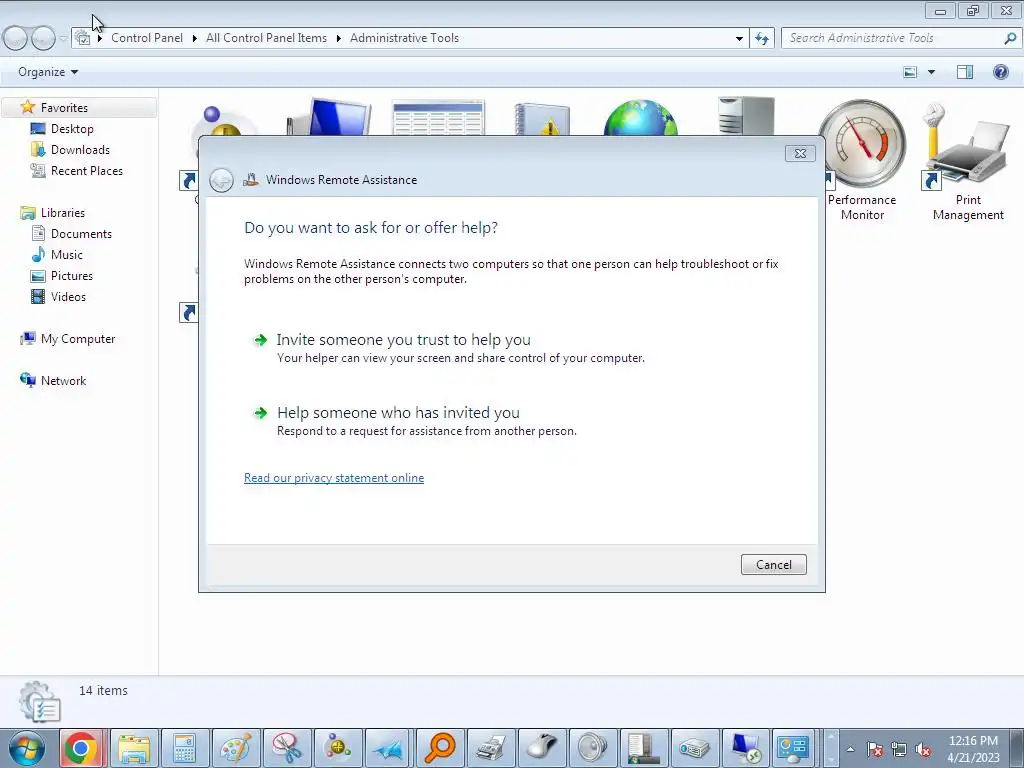Open the mouse settings taskbar icon
Viewport: 1024px width, 768px height.
[541, 748]
